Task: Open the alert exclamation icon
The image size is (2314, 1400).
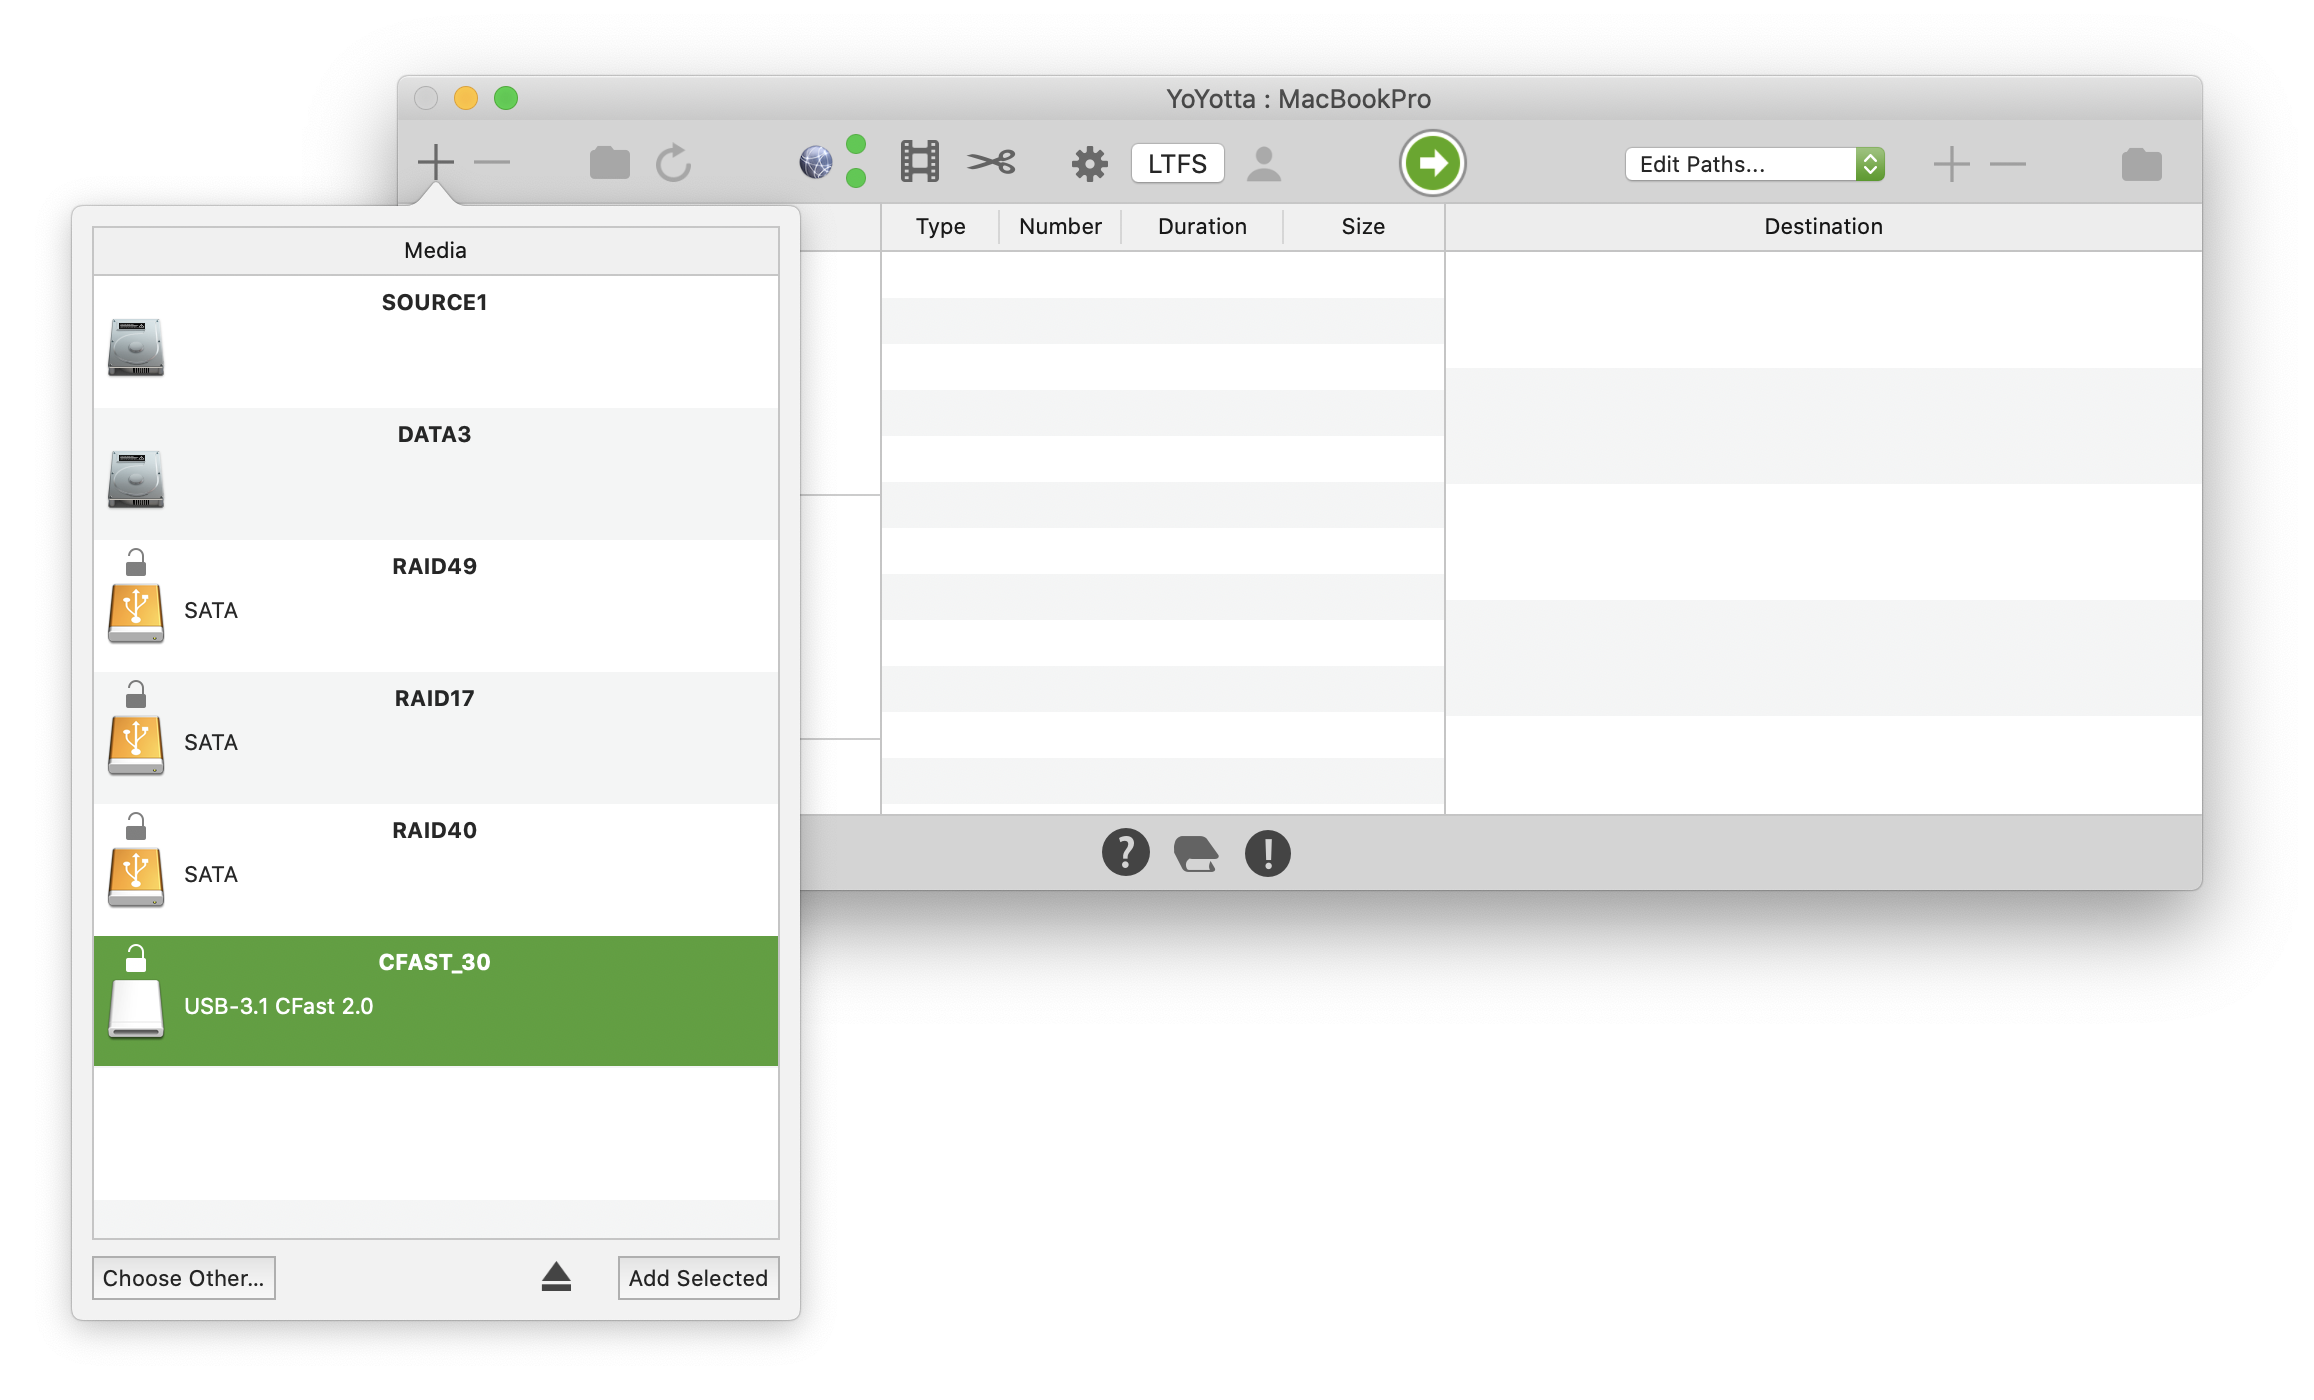Action: 1267,853
